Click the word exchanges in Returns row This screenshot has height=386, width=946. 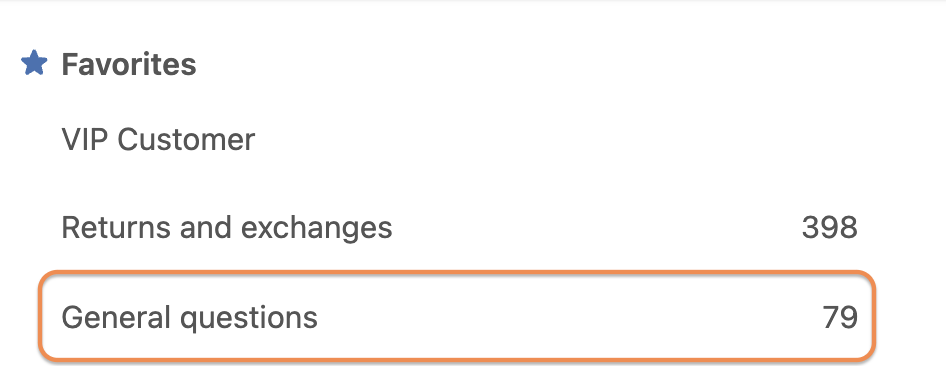[x=317, y=229]
